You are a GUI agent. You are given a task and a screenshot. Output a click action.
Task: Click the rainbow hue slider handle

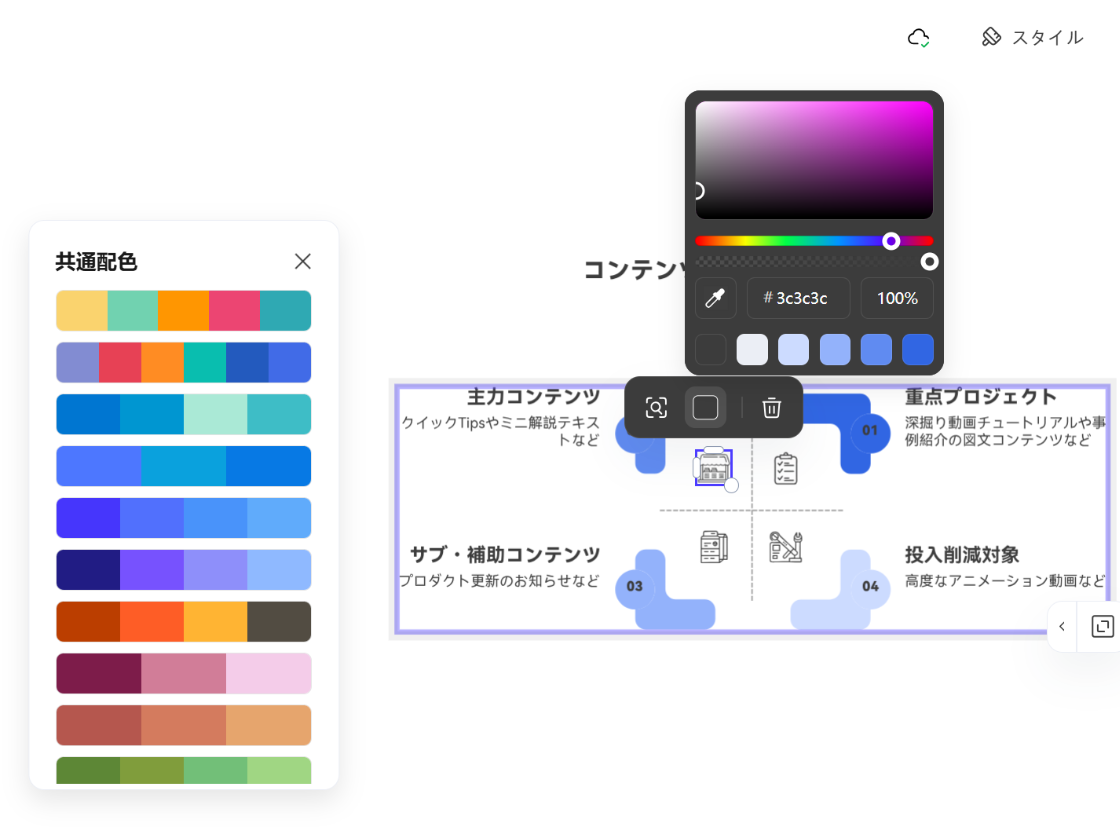(891, 241)
